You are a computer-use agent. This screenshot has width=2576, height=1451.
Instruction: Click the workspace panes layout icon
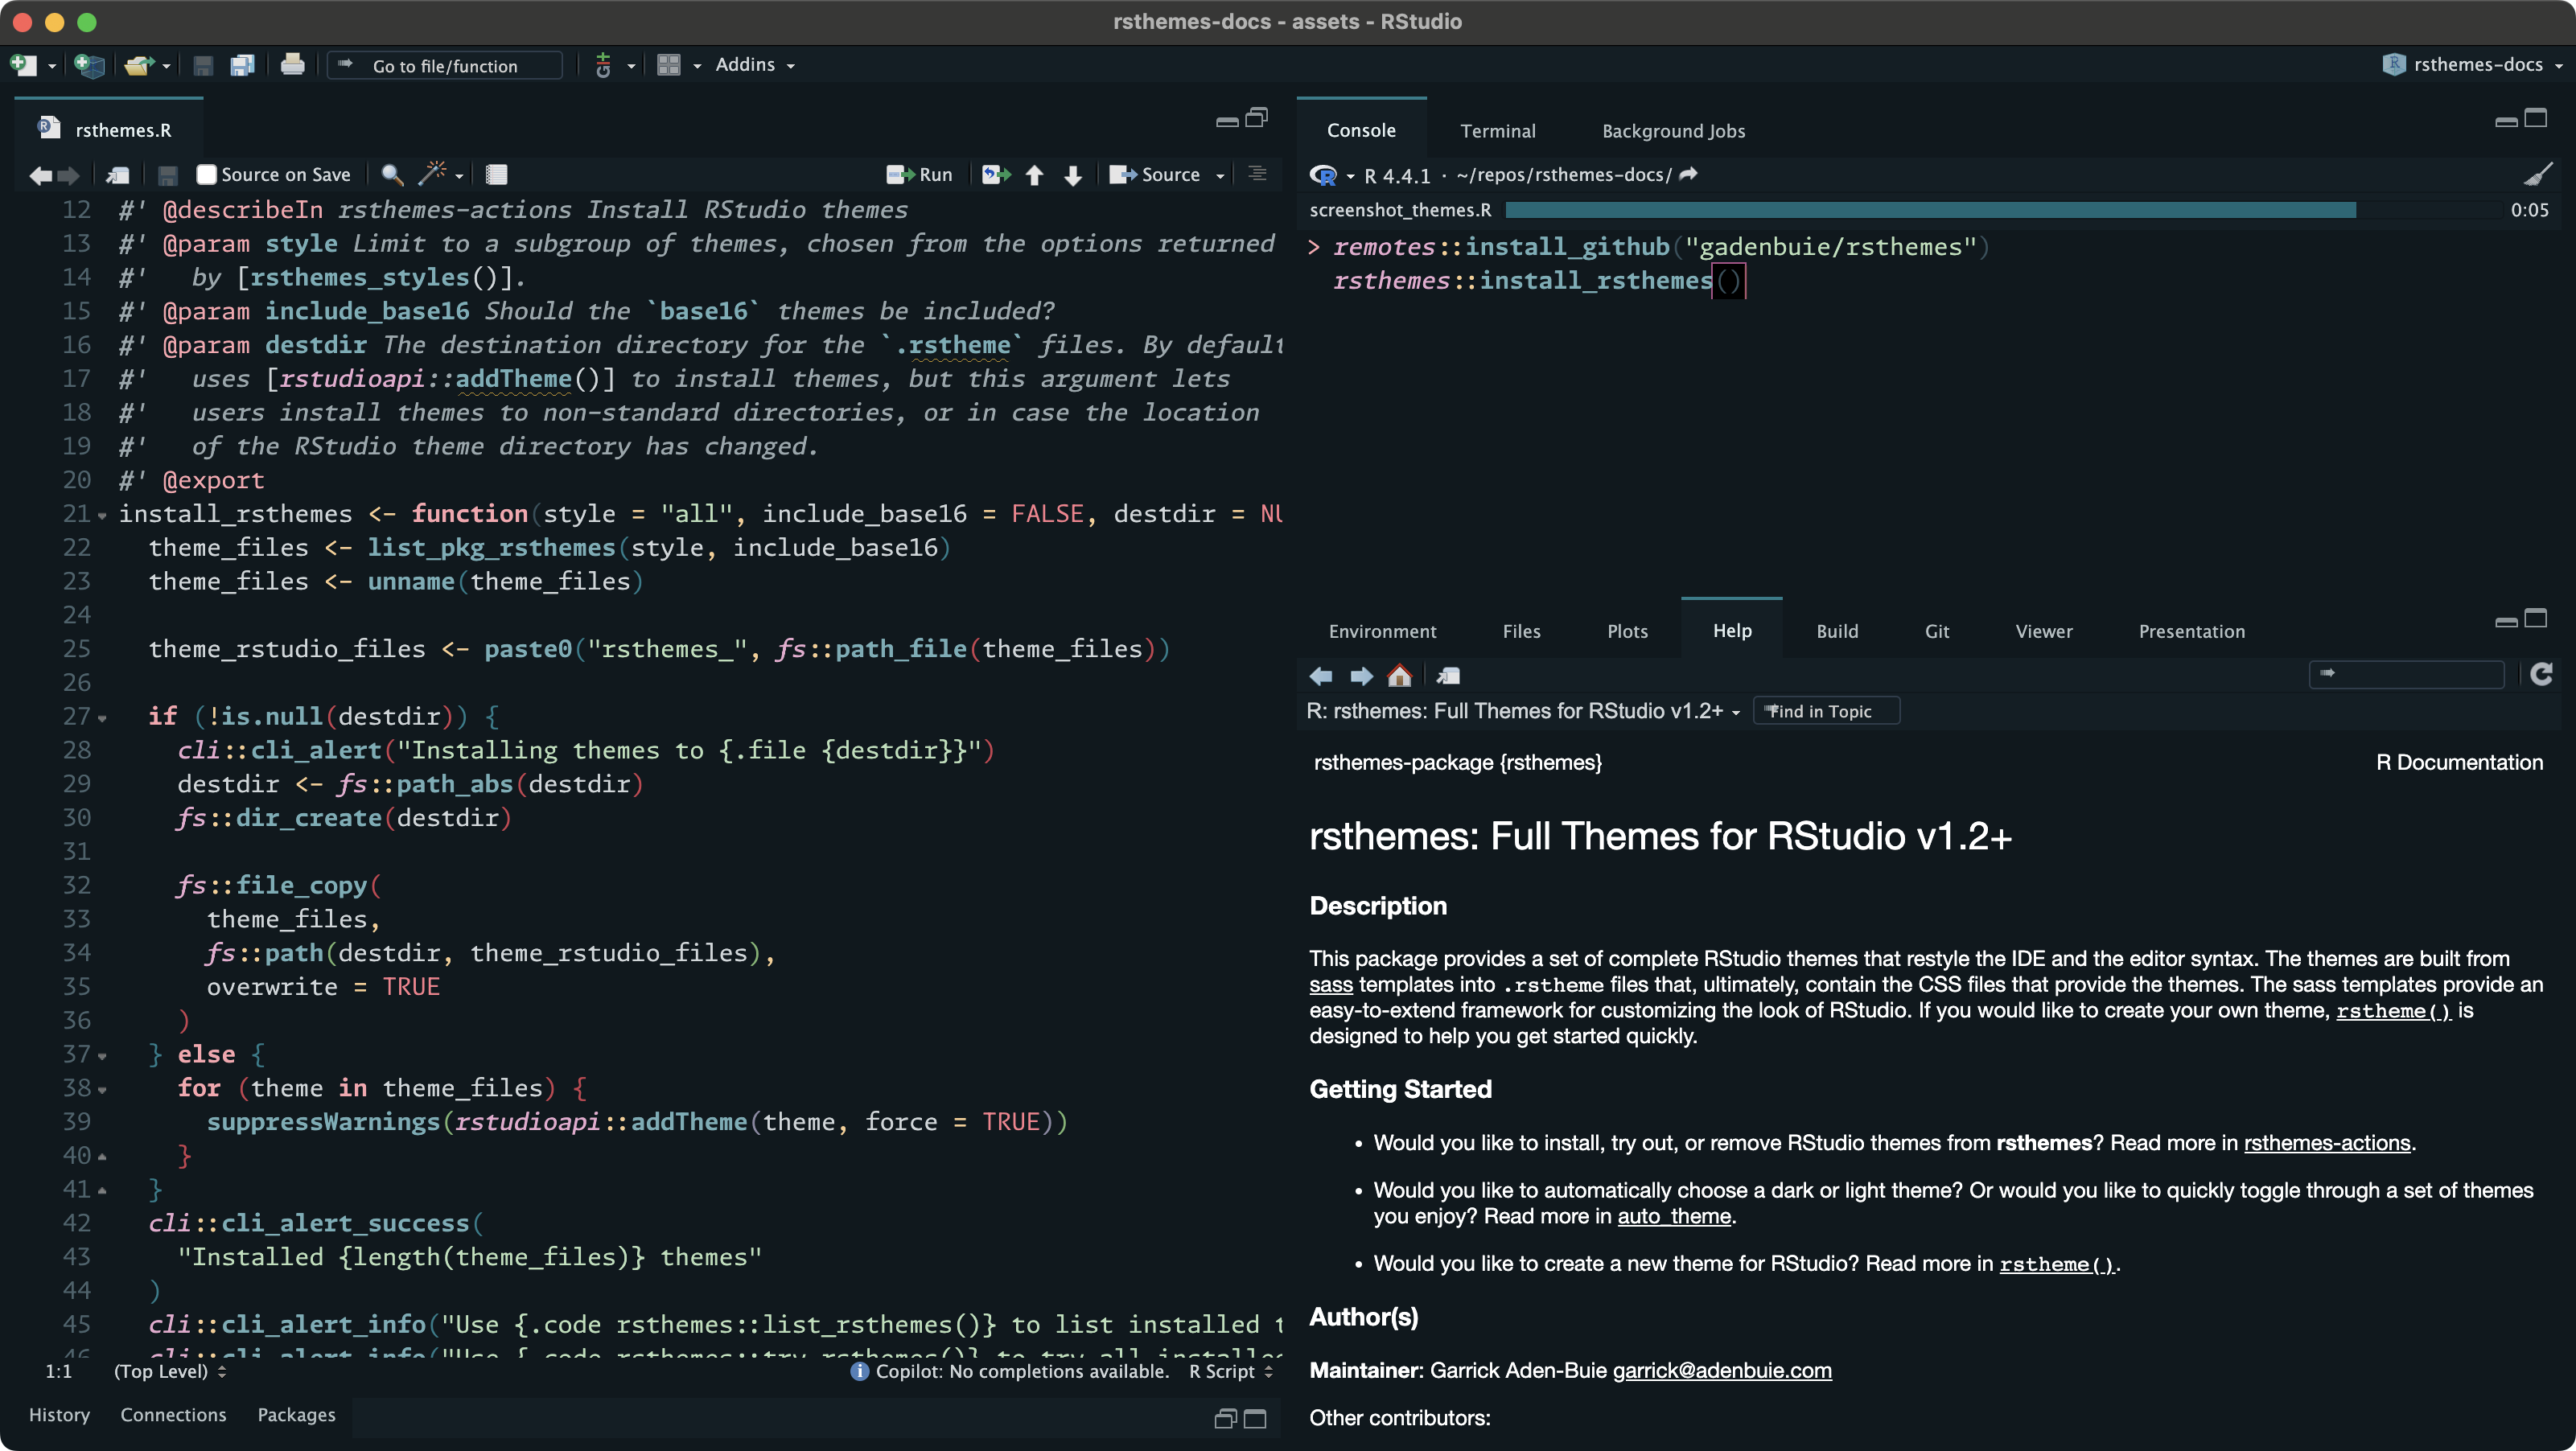[x=668, y=65]
